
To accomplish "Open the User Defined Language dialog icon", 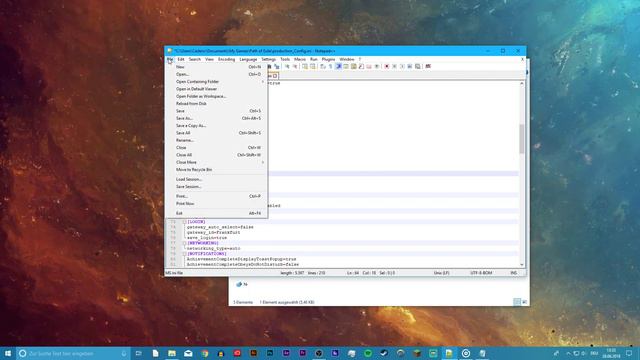I will [x=346, y=66].
